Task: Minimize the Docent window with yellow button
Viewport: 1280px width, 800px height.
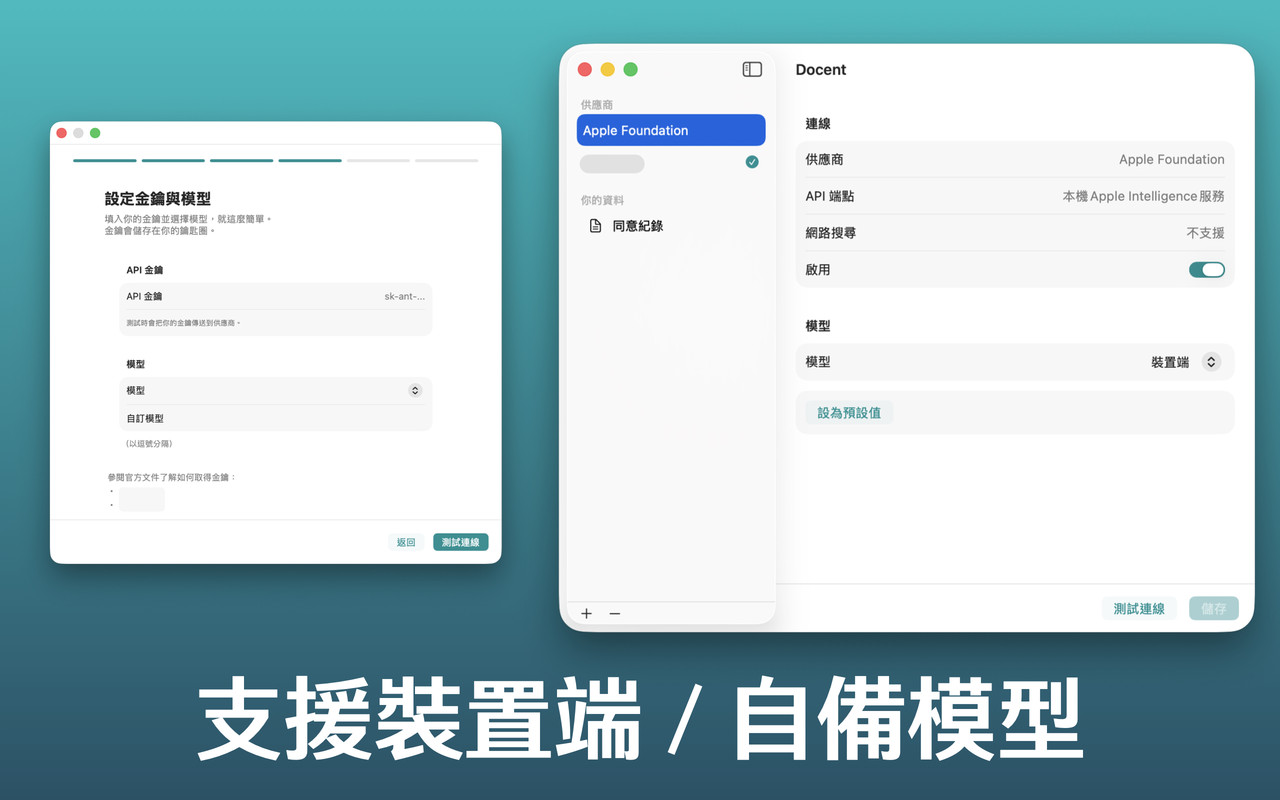Action: click(x=607, y=69)
